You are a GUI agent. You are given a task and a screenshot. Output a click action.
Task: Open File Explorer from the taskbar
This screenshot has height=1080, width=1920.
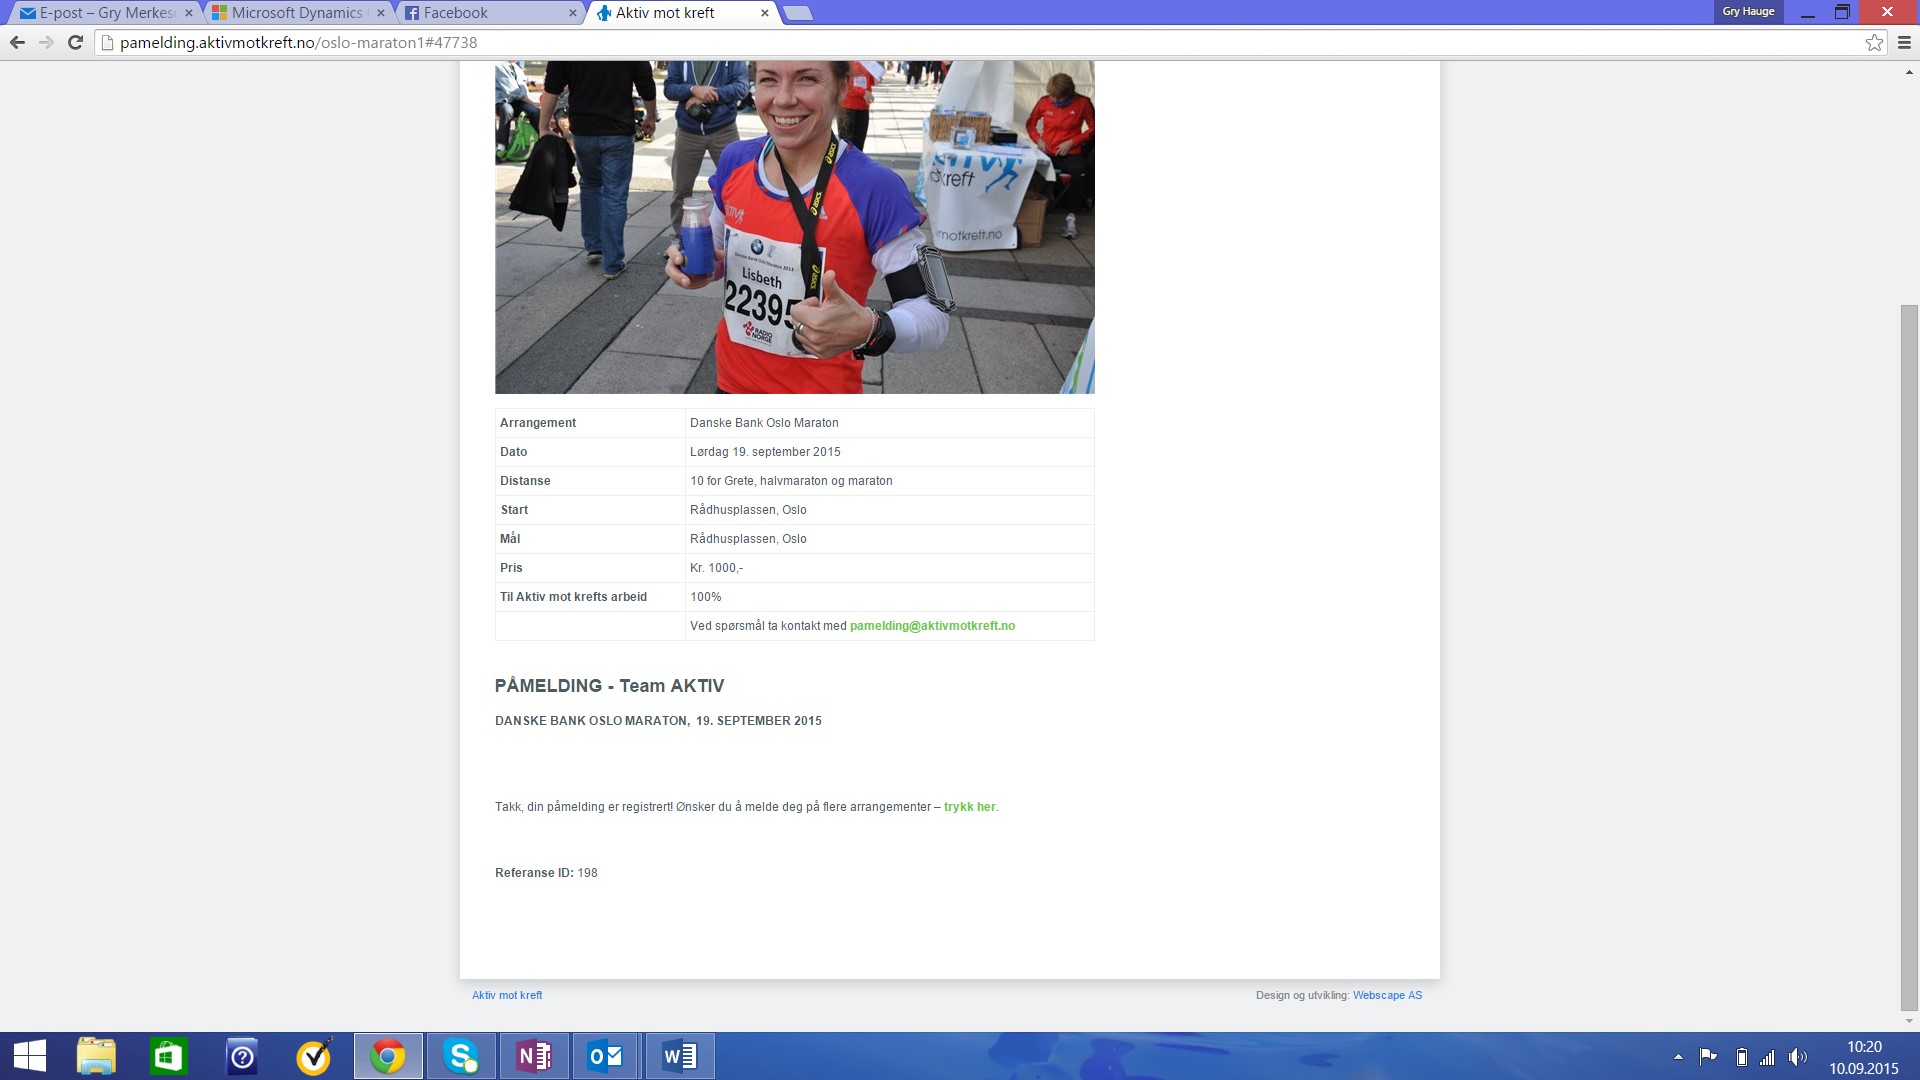tap(97, 1056)
